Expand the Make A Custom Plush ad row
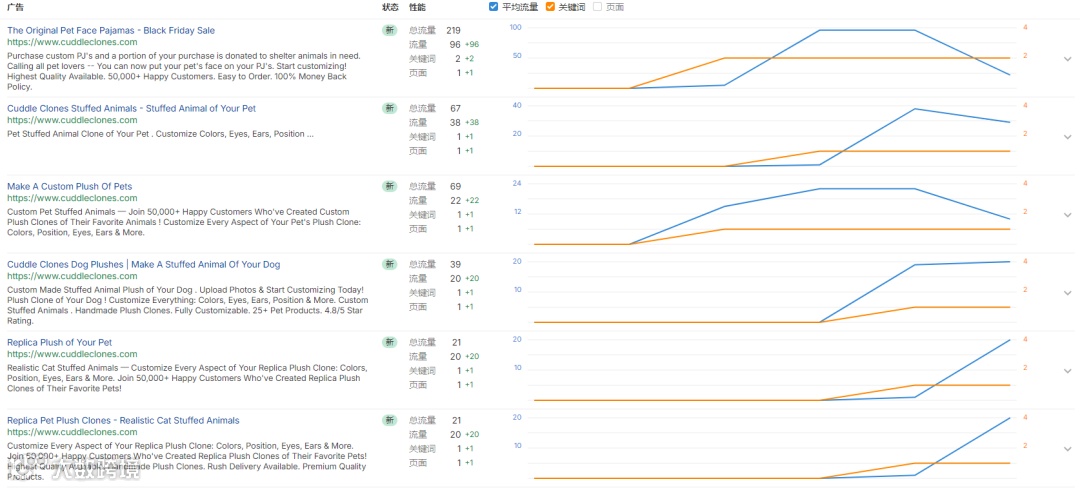The width and height of the screenshot is (1080, 488). pyautogui.click(x=1068, y=215)
